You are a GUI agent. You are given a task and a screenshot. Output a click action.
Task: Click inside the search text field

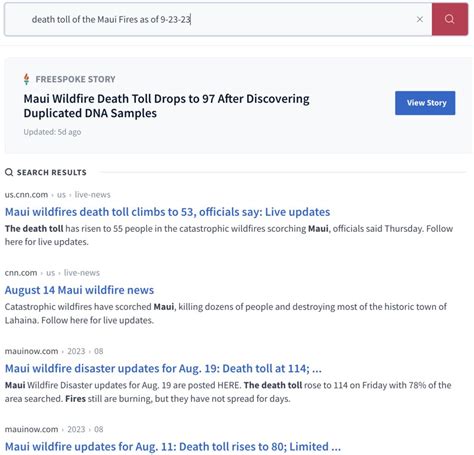click(x=218, y=19)
